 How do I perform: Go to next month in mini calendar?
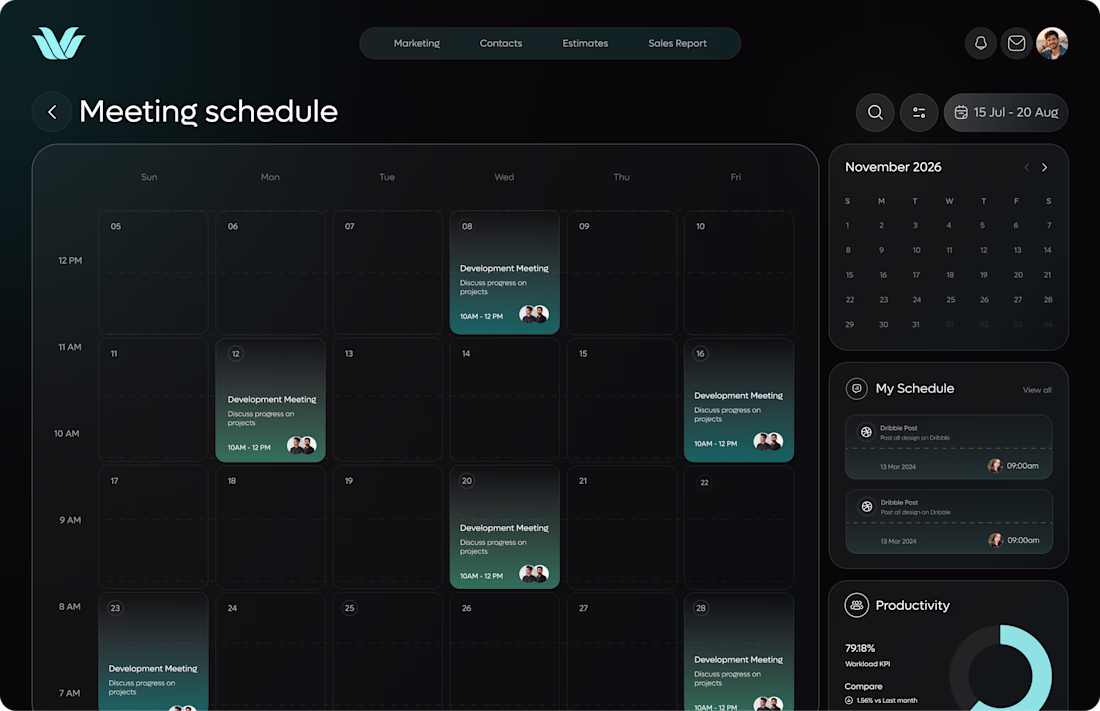click(x=1045, y=167)
